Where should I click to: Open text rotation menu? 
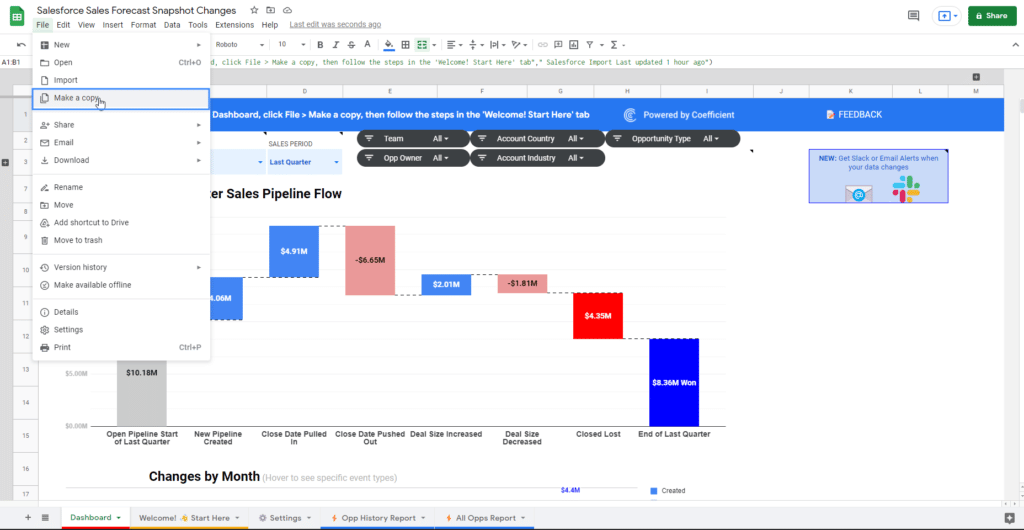[519, 45]
